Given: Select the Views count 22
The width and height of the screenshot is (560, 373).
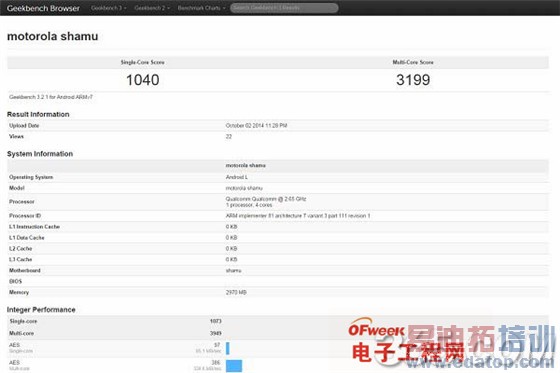Looking at the screenshot, I should 229,136.
